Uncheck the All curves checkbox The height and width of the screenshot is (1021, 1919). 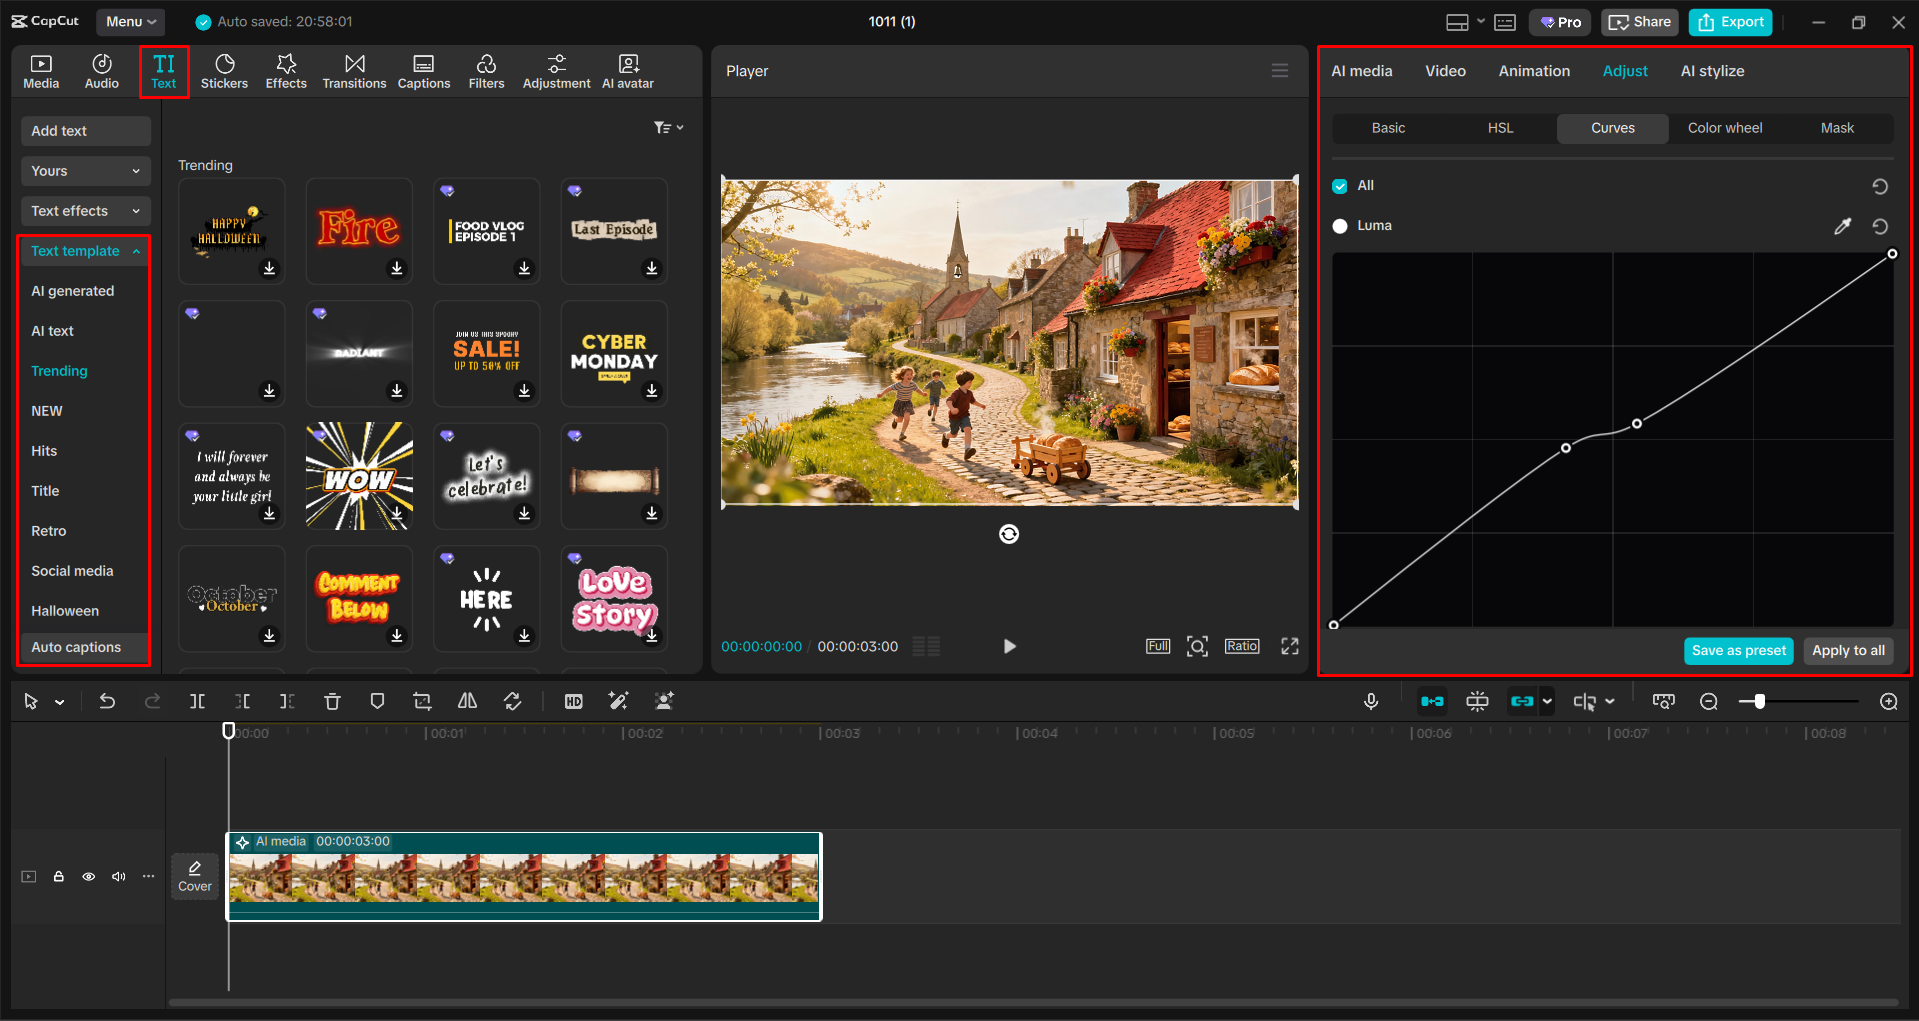tap(1340, 186)
